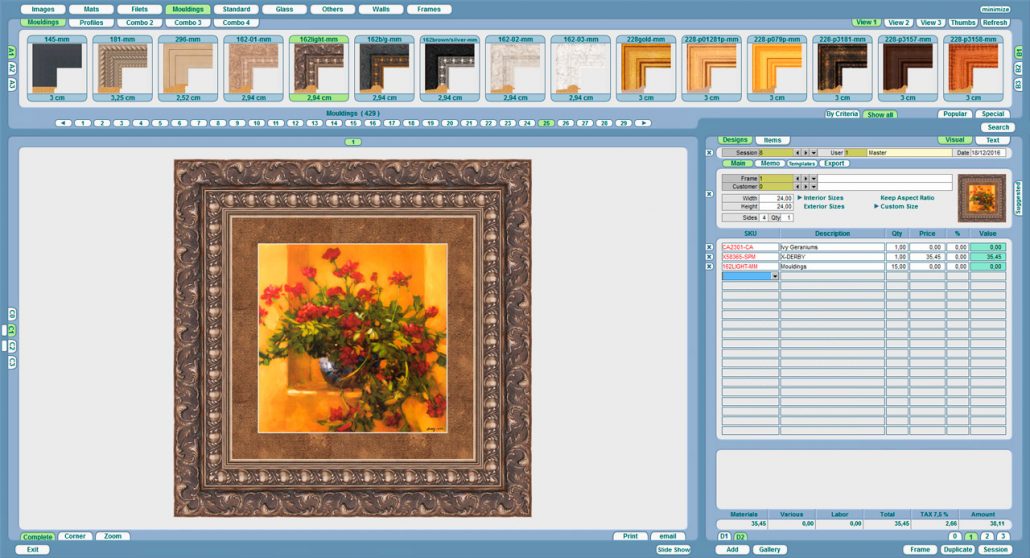Switch to View 3 layout
The height and width of the screenshot is (558, 1030).
931,22
